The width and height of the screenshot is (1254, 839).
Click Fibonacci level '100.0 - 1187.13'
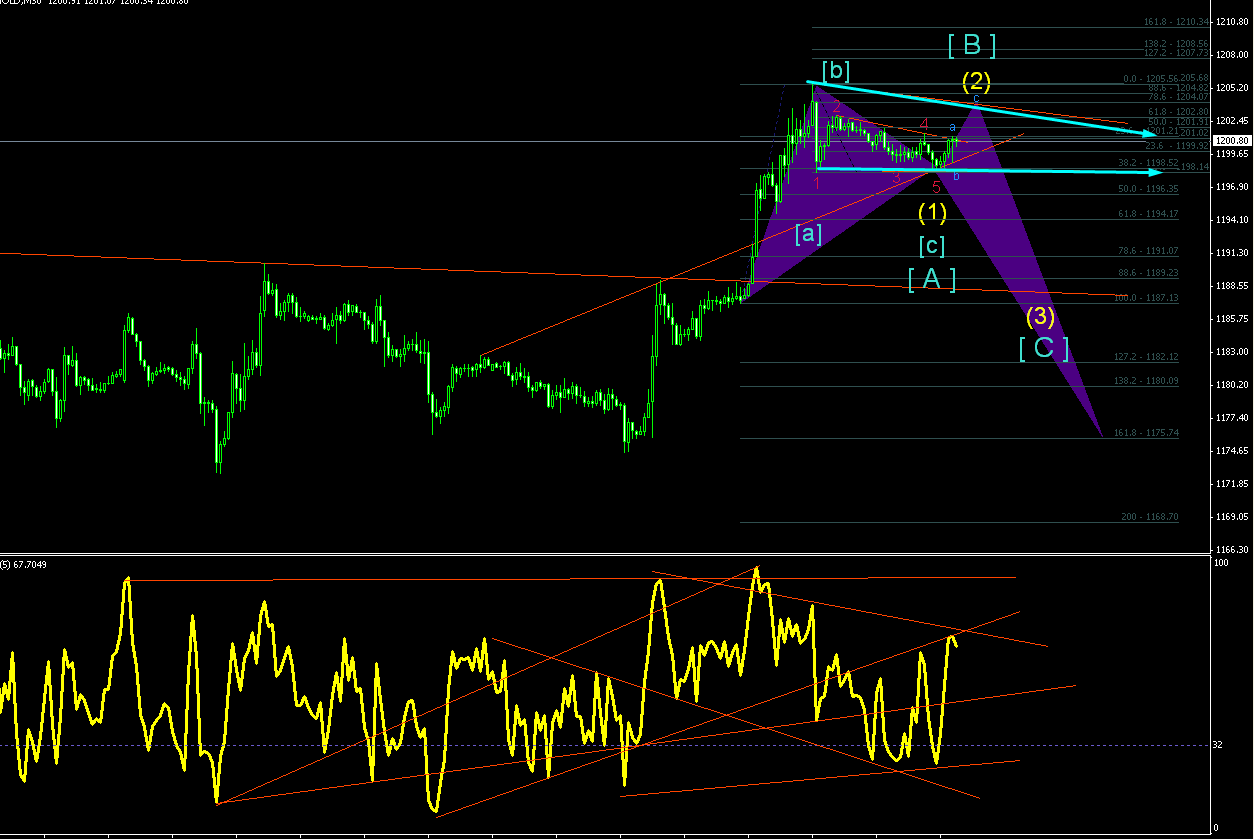click(x=1146, y=298)
